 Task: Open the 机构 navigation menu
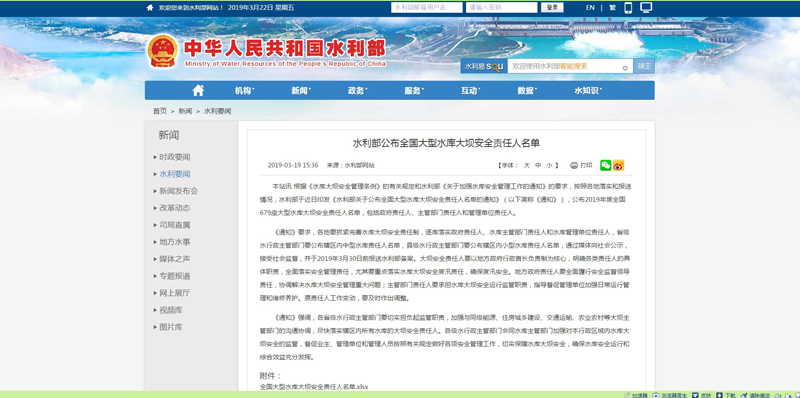(244, 90)
